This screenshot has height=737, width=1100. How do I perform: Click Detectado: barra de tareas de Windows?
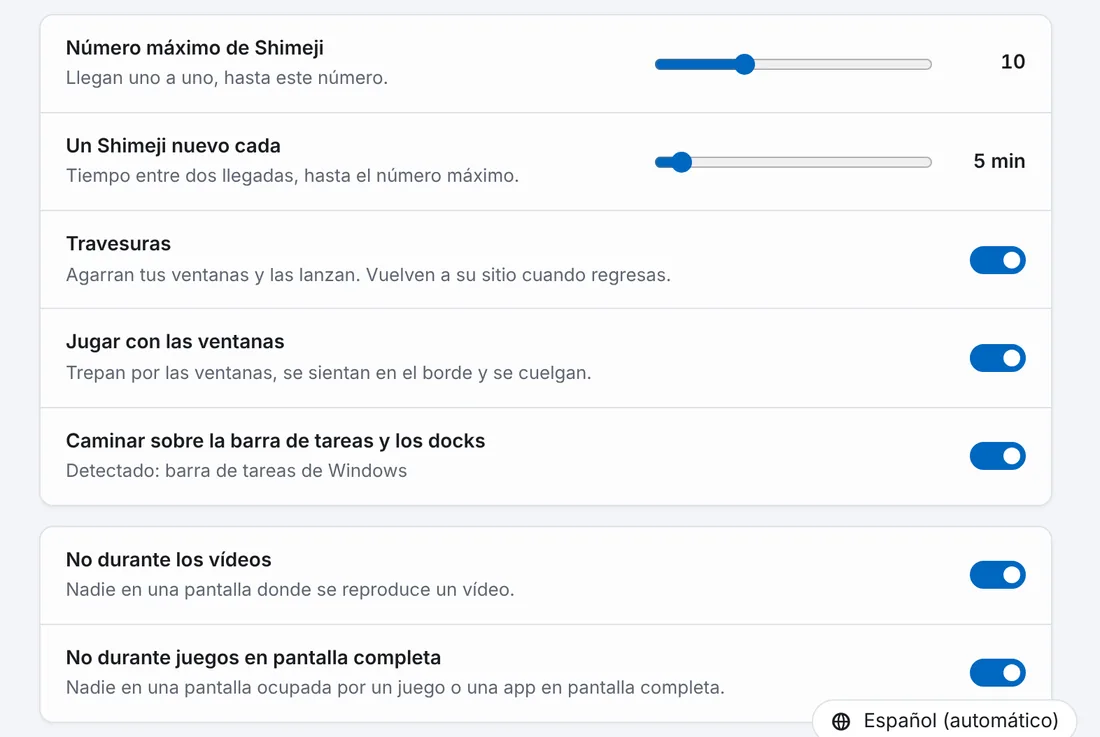pyautogui.click(x=236, y=471)
